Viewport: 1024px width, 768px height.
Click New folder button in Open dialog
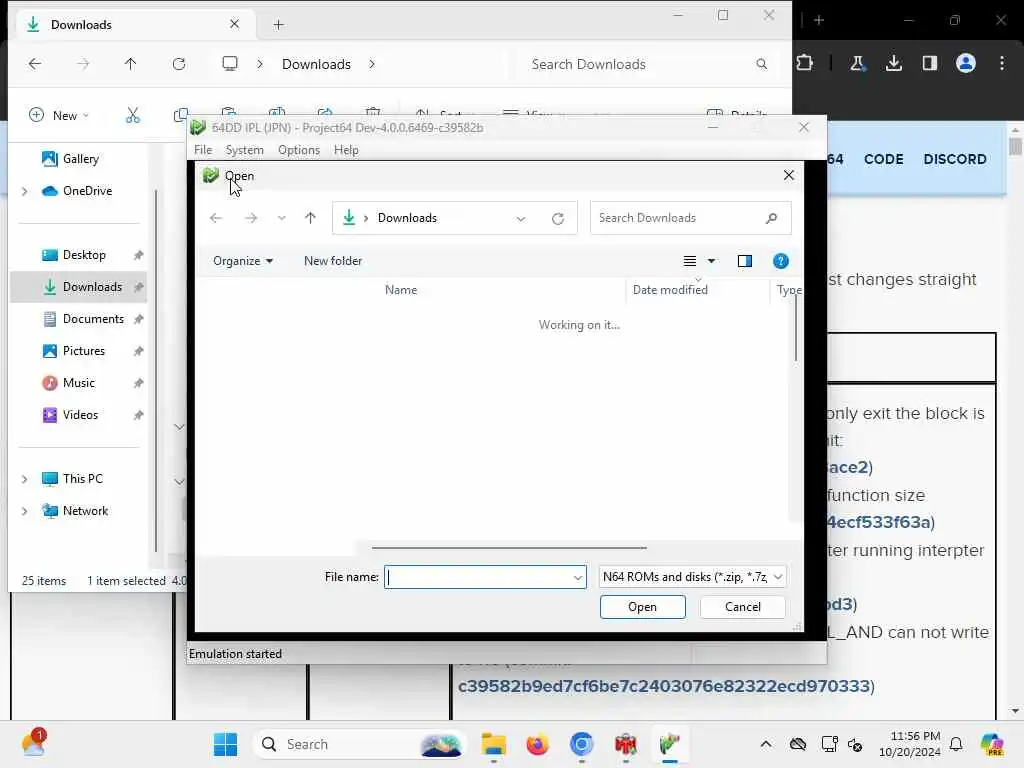tap(333, 261)
